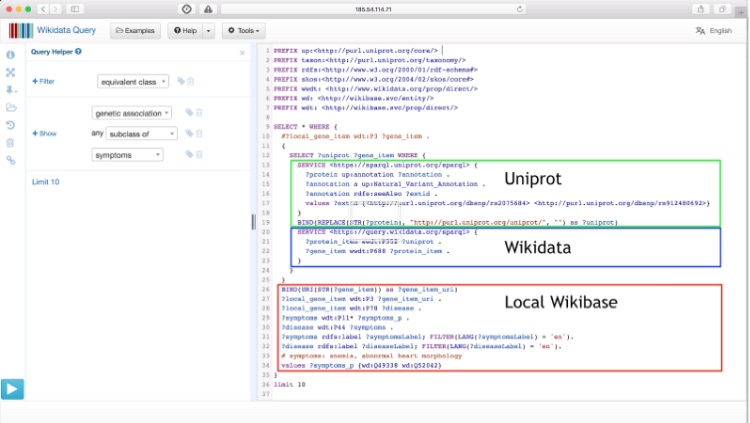Click tag icon beside subclass of
The width and height of the screenshot is (750, 423).
(189, 134)
